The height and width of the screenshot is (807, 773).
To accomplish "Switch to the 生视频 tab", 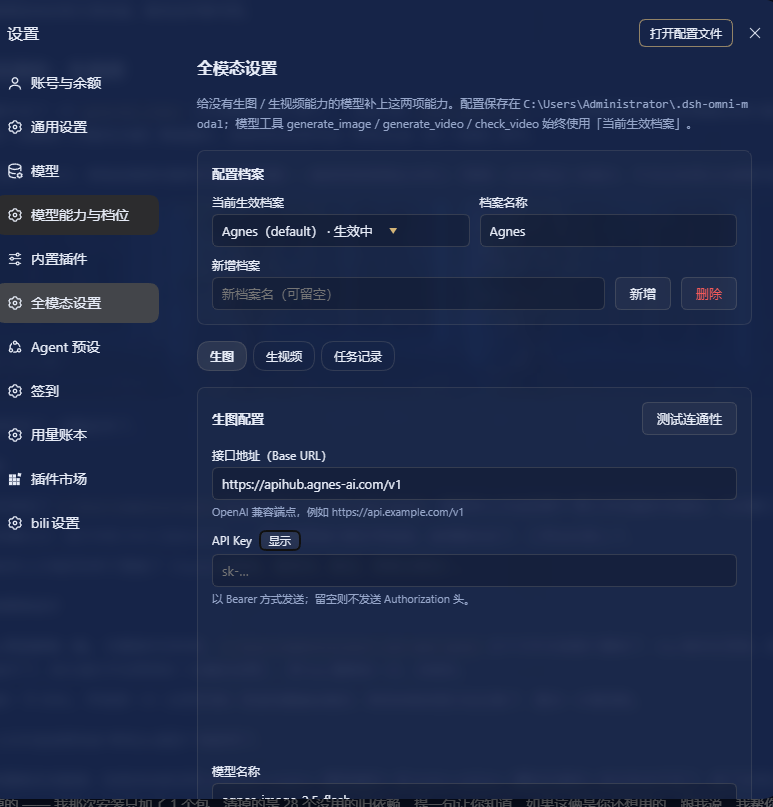I will coord(284,356).
